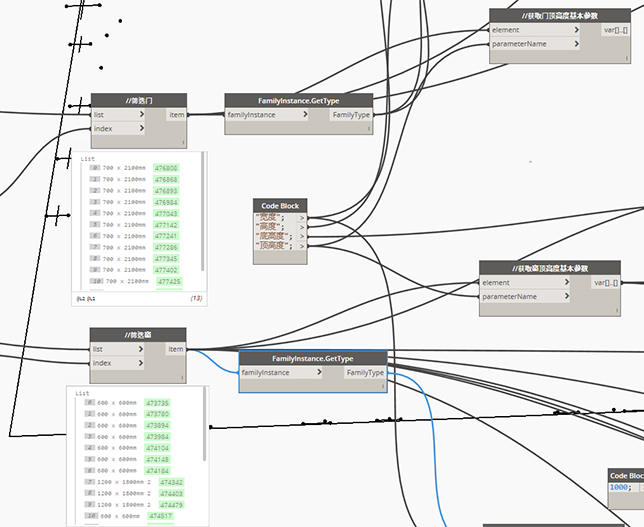Open element ID 473735 in the window list

click(158, 403)
